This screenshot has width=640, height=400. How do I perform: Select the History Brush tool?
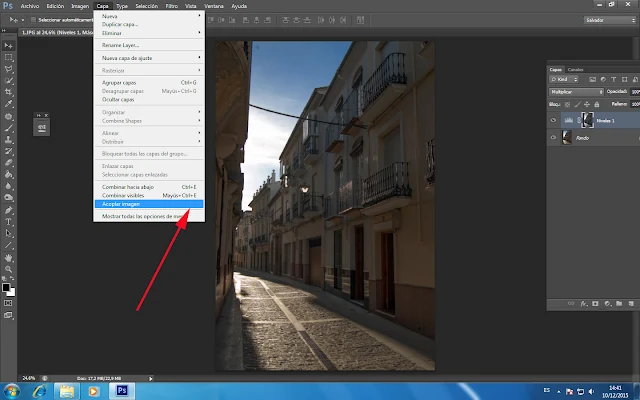(9, 151)
